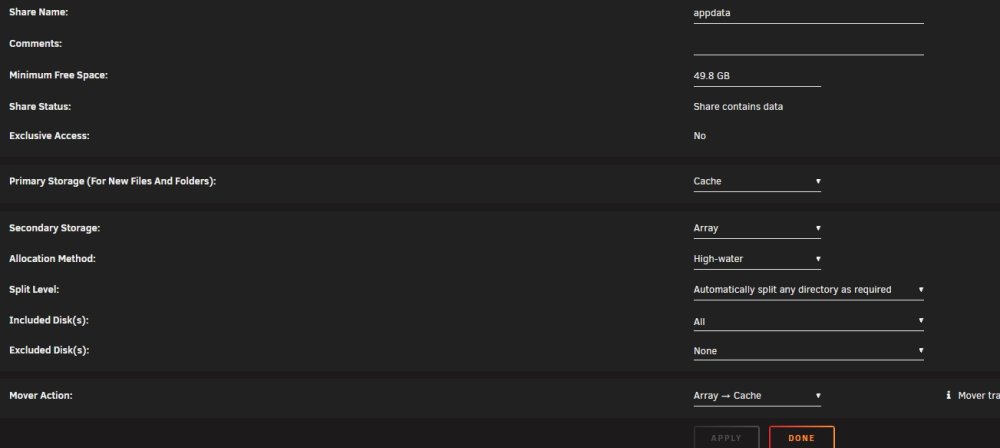The image size is (1000, 448).
Task: Click the empty Comments input field
Action: (x=808, y=45)
